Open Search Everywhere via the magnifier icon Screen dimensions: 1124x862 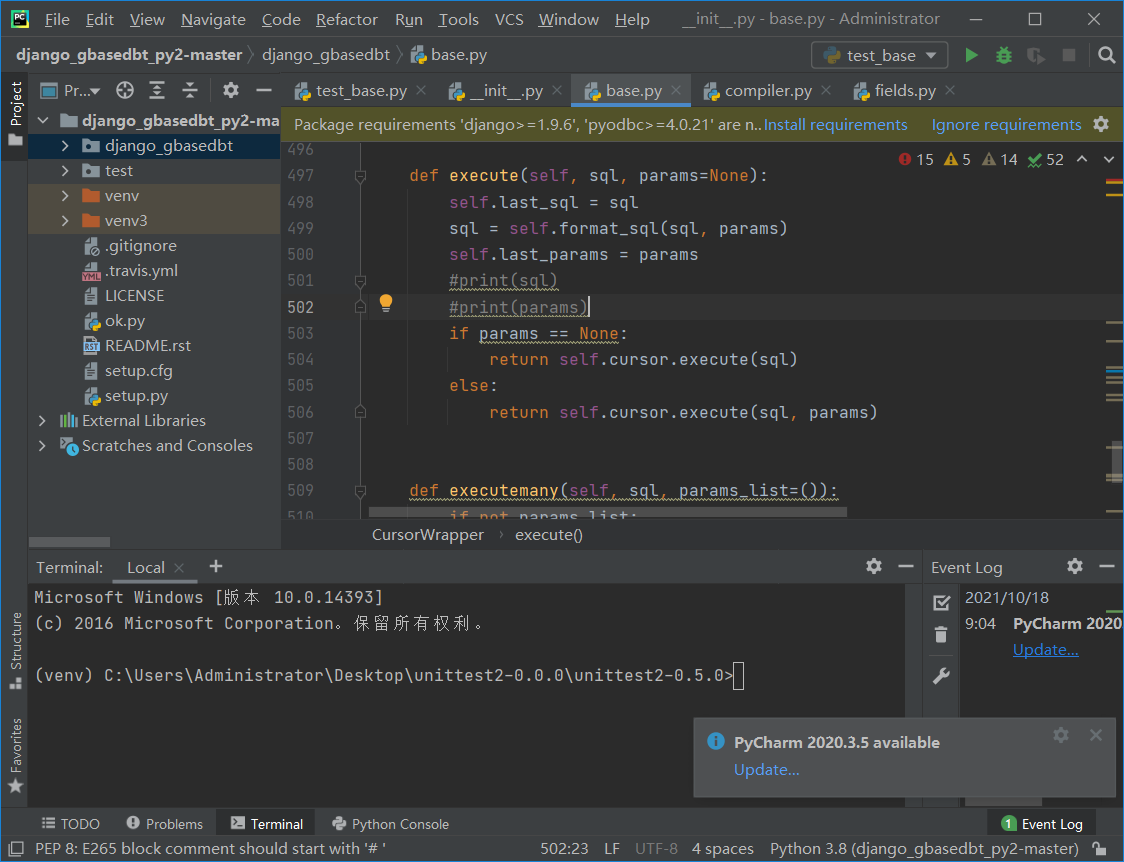click(1106, 55)
